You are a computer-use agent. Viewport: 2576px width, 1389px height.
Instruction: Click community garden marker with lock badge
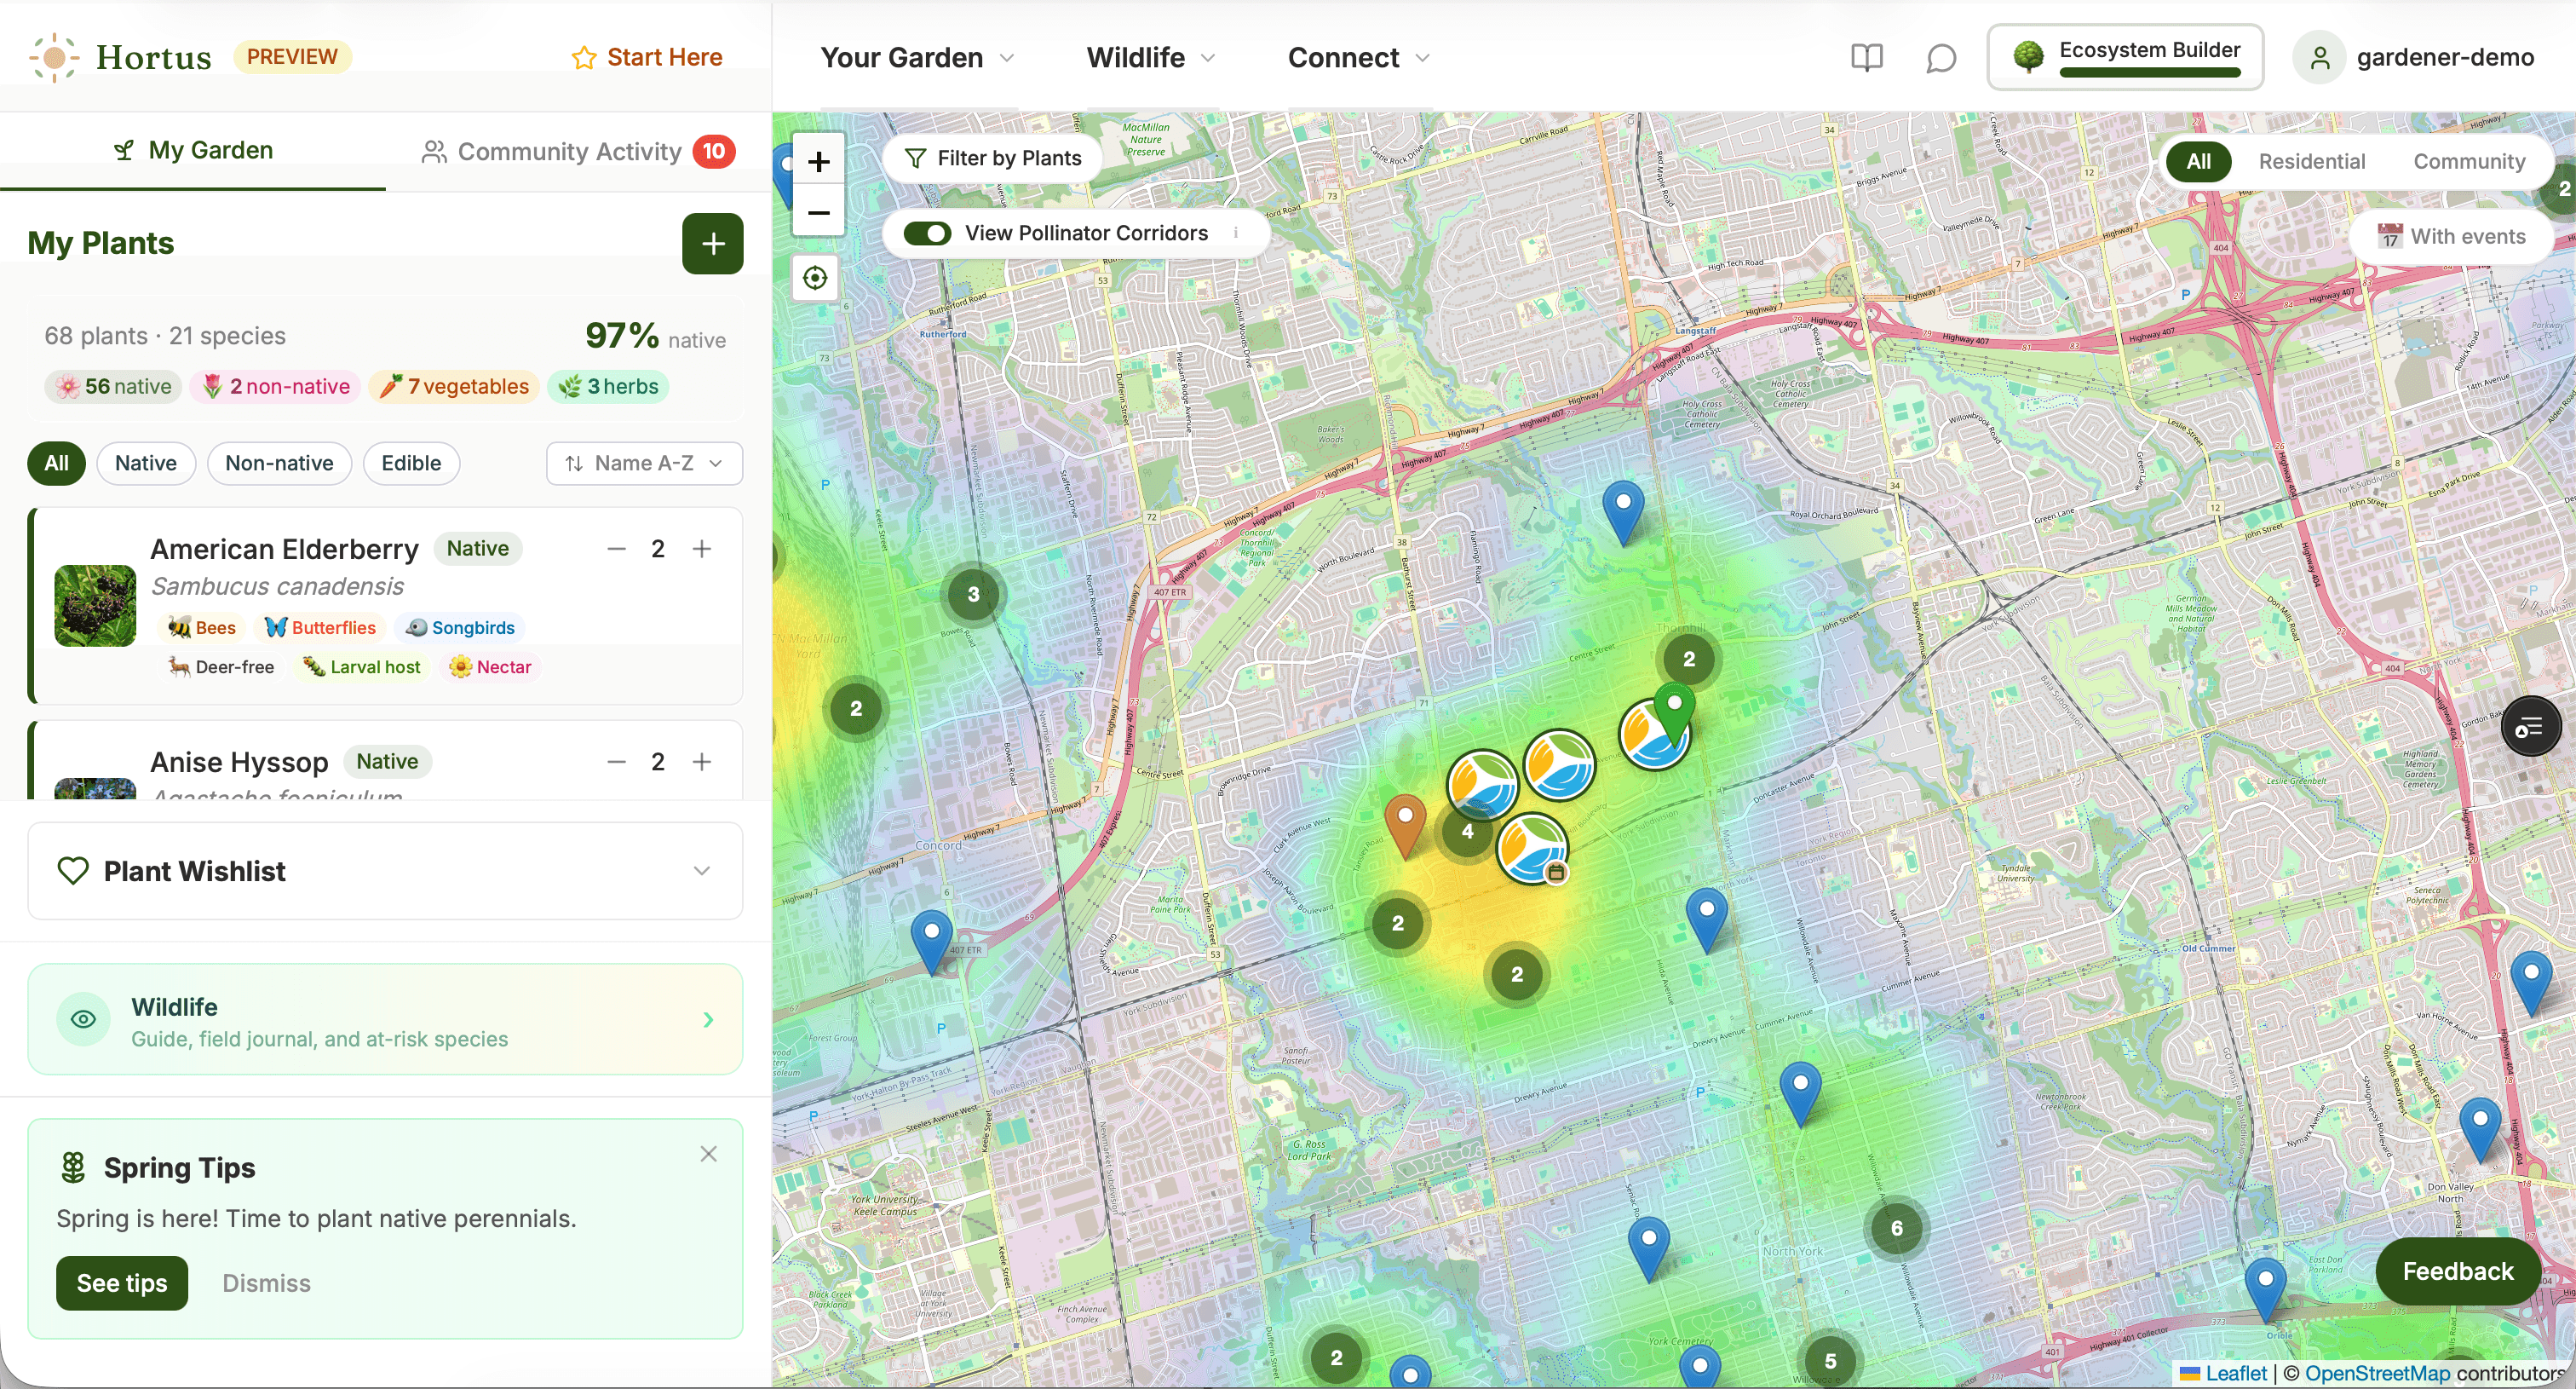tap(1532, 849)
